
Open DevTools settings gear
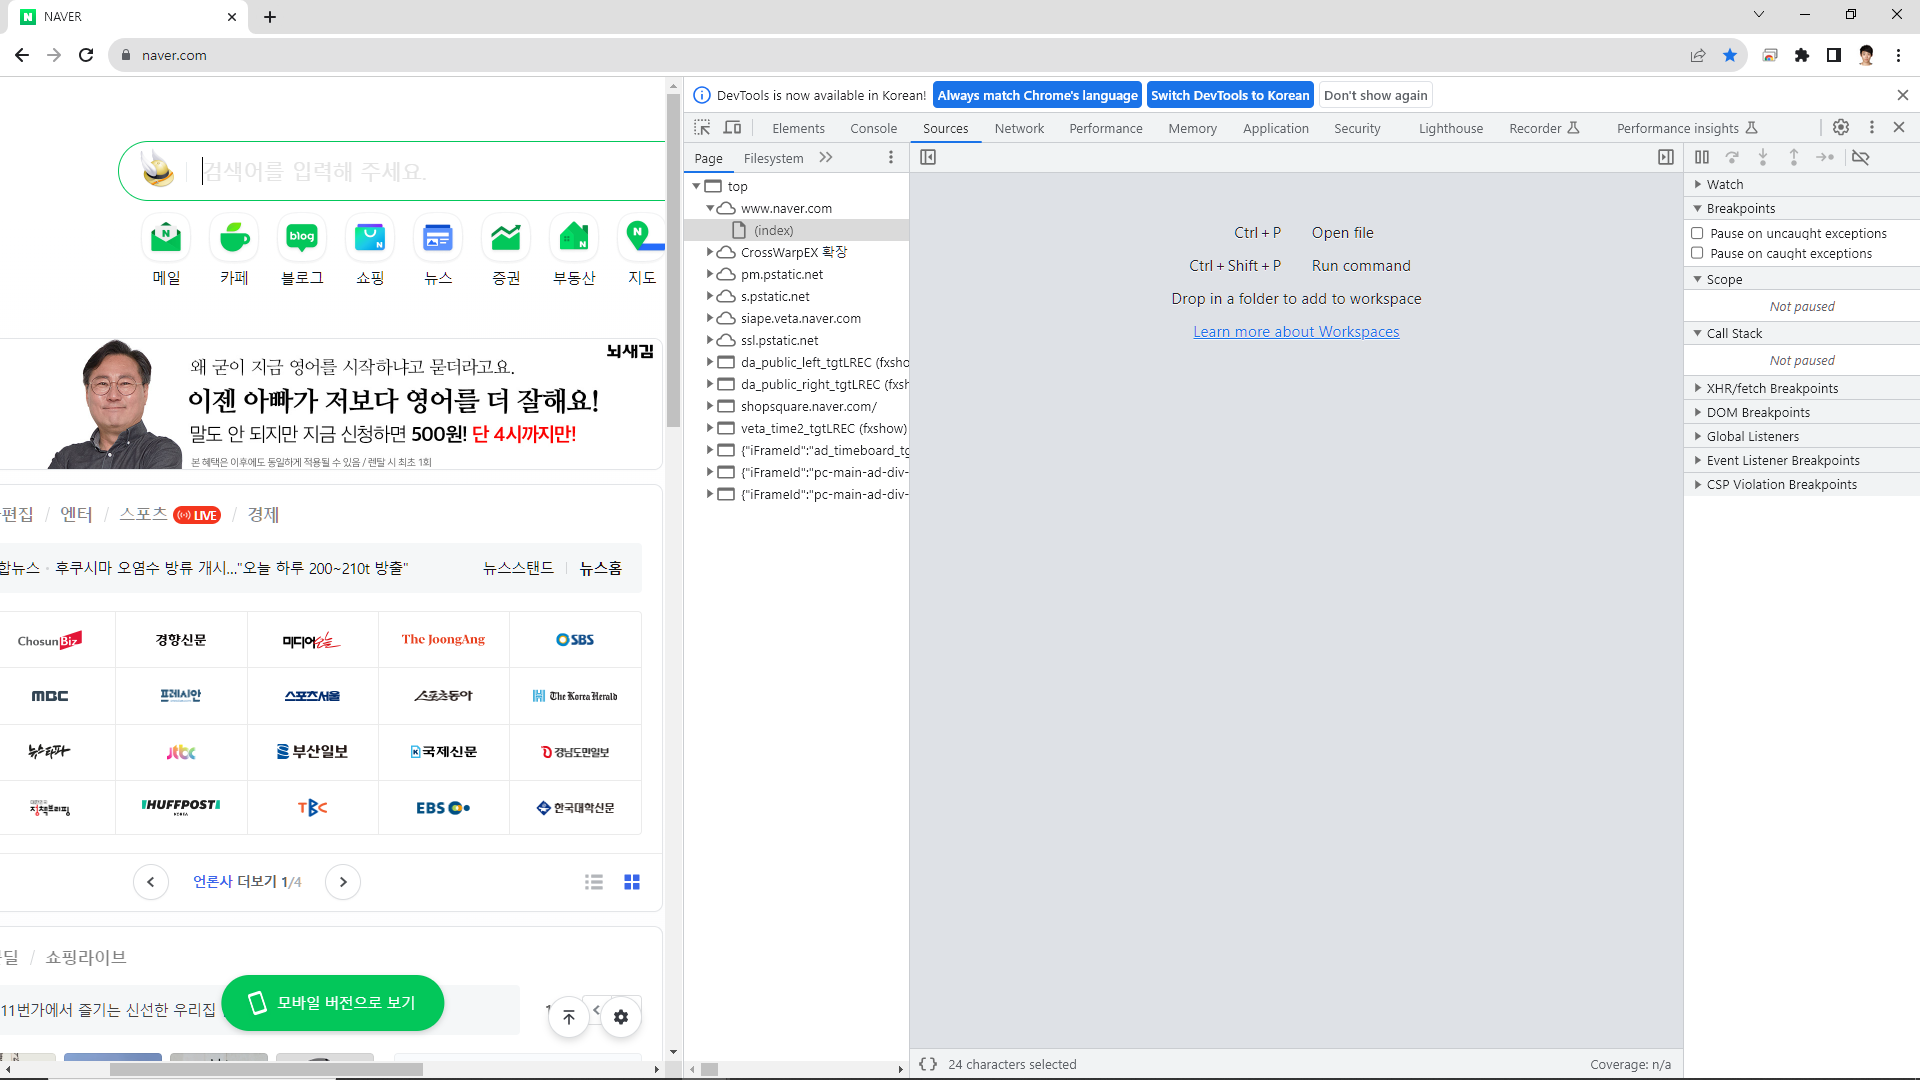1841,127
